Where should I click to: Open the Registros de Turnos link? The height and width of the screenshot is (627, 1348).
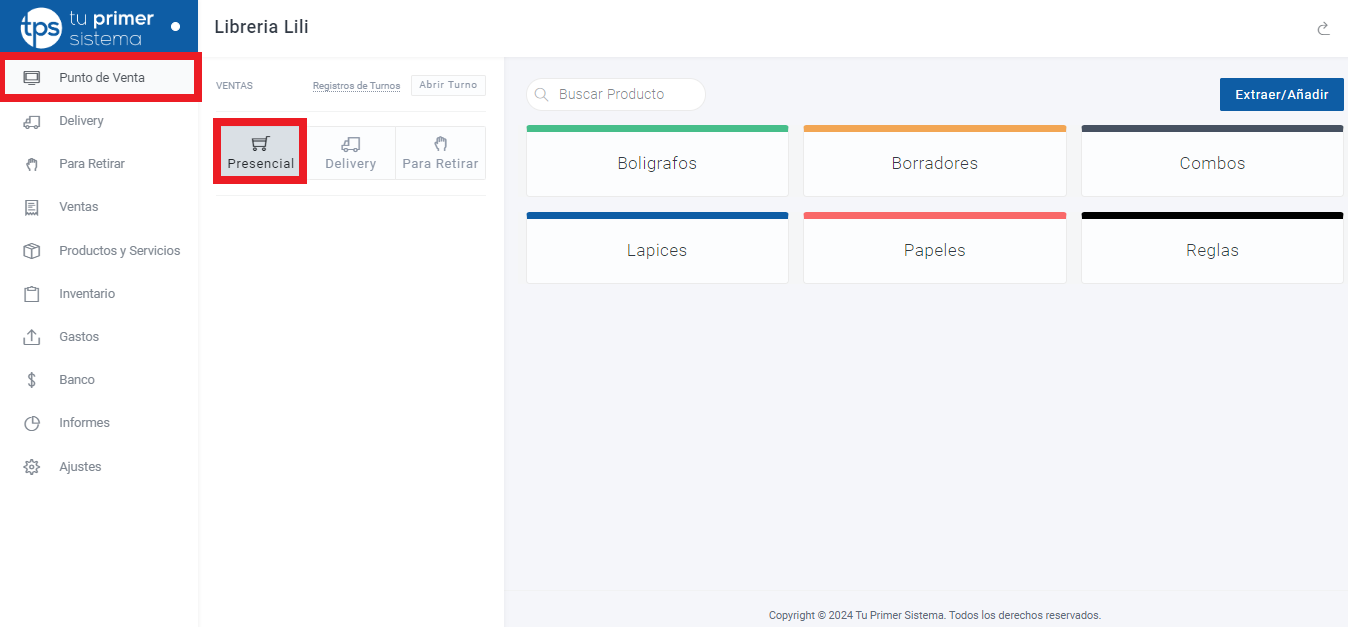click(x=356, y=86)
